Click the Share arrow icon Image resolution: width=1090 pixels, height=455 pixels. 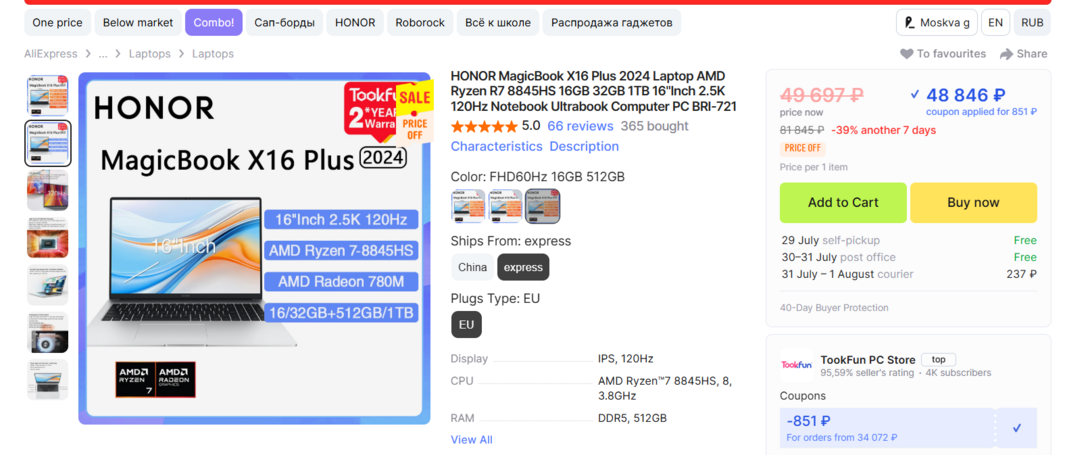[1006, 54]
